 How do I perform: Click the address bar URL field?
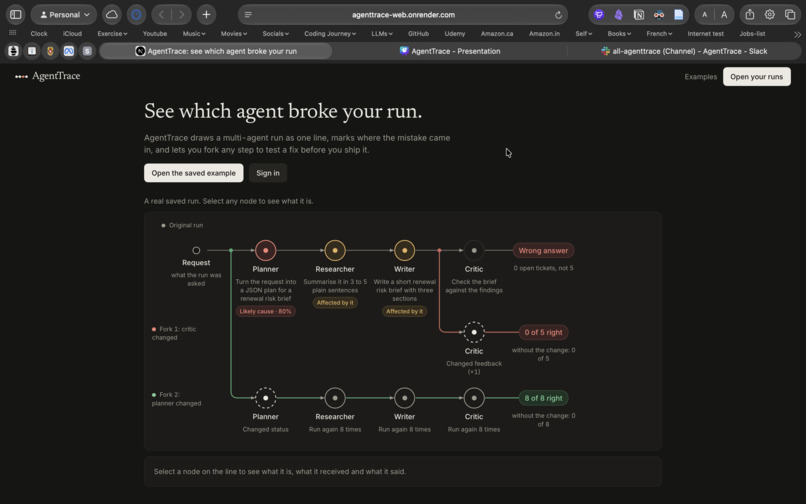coord(403,15)
